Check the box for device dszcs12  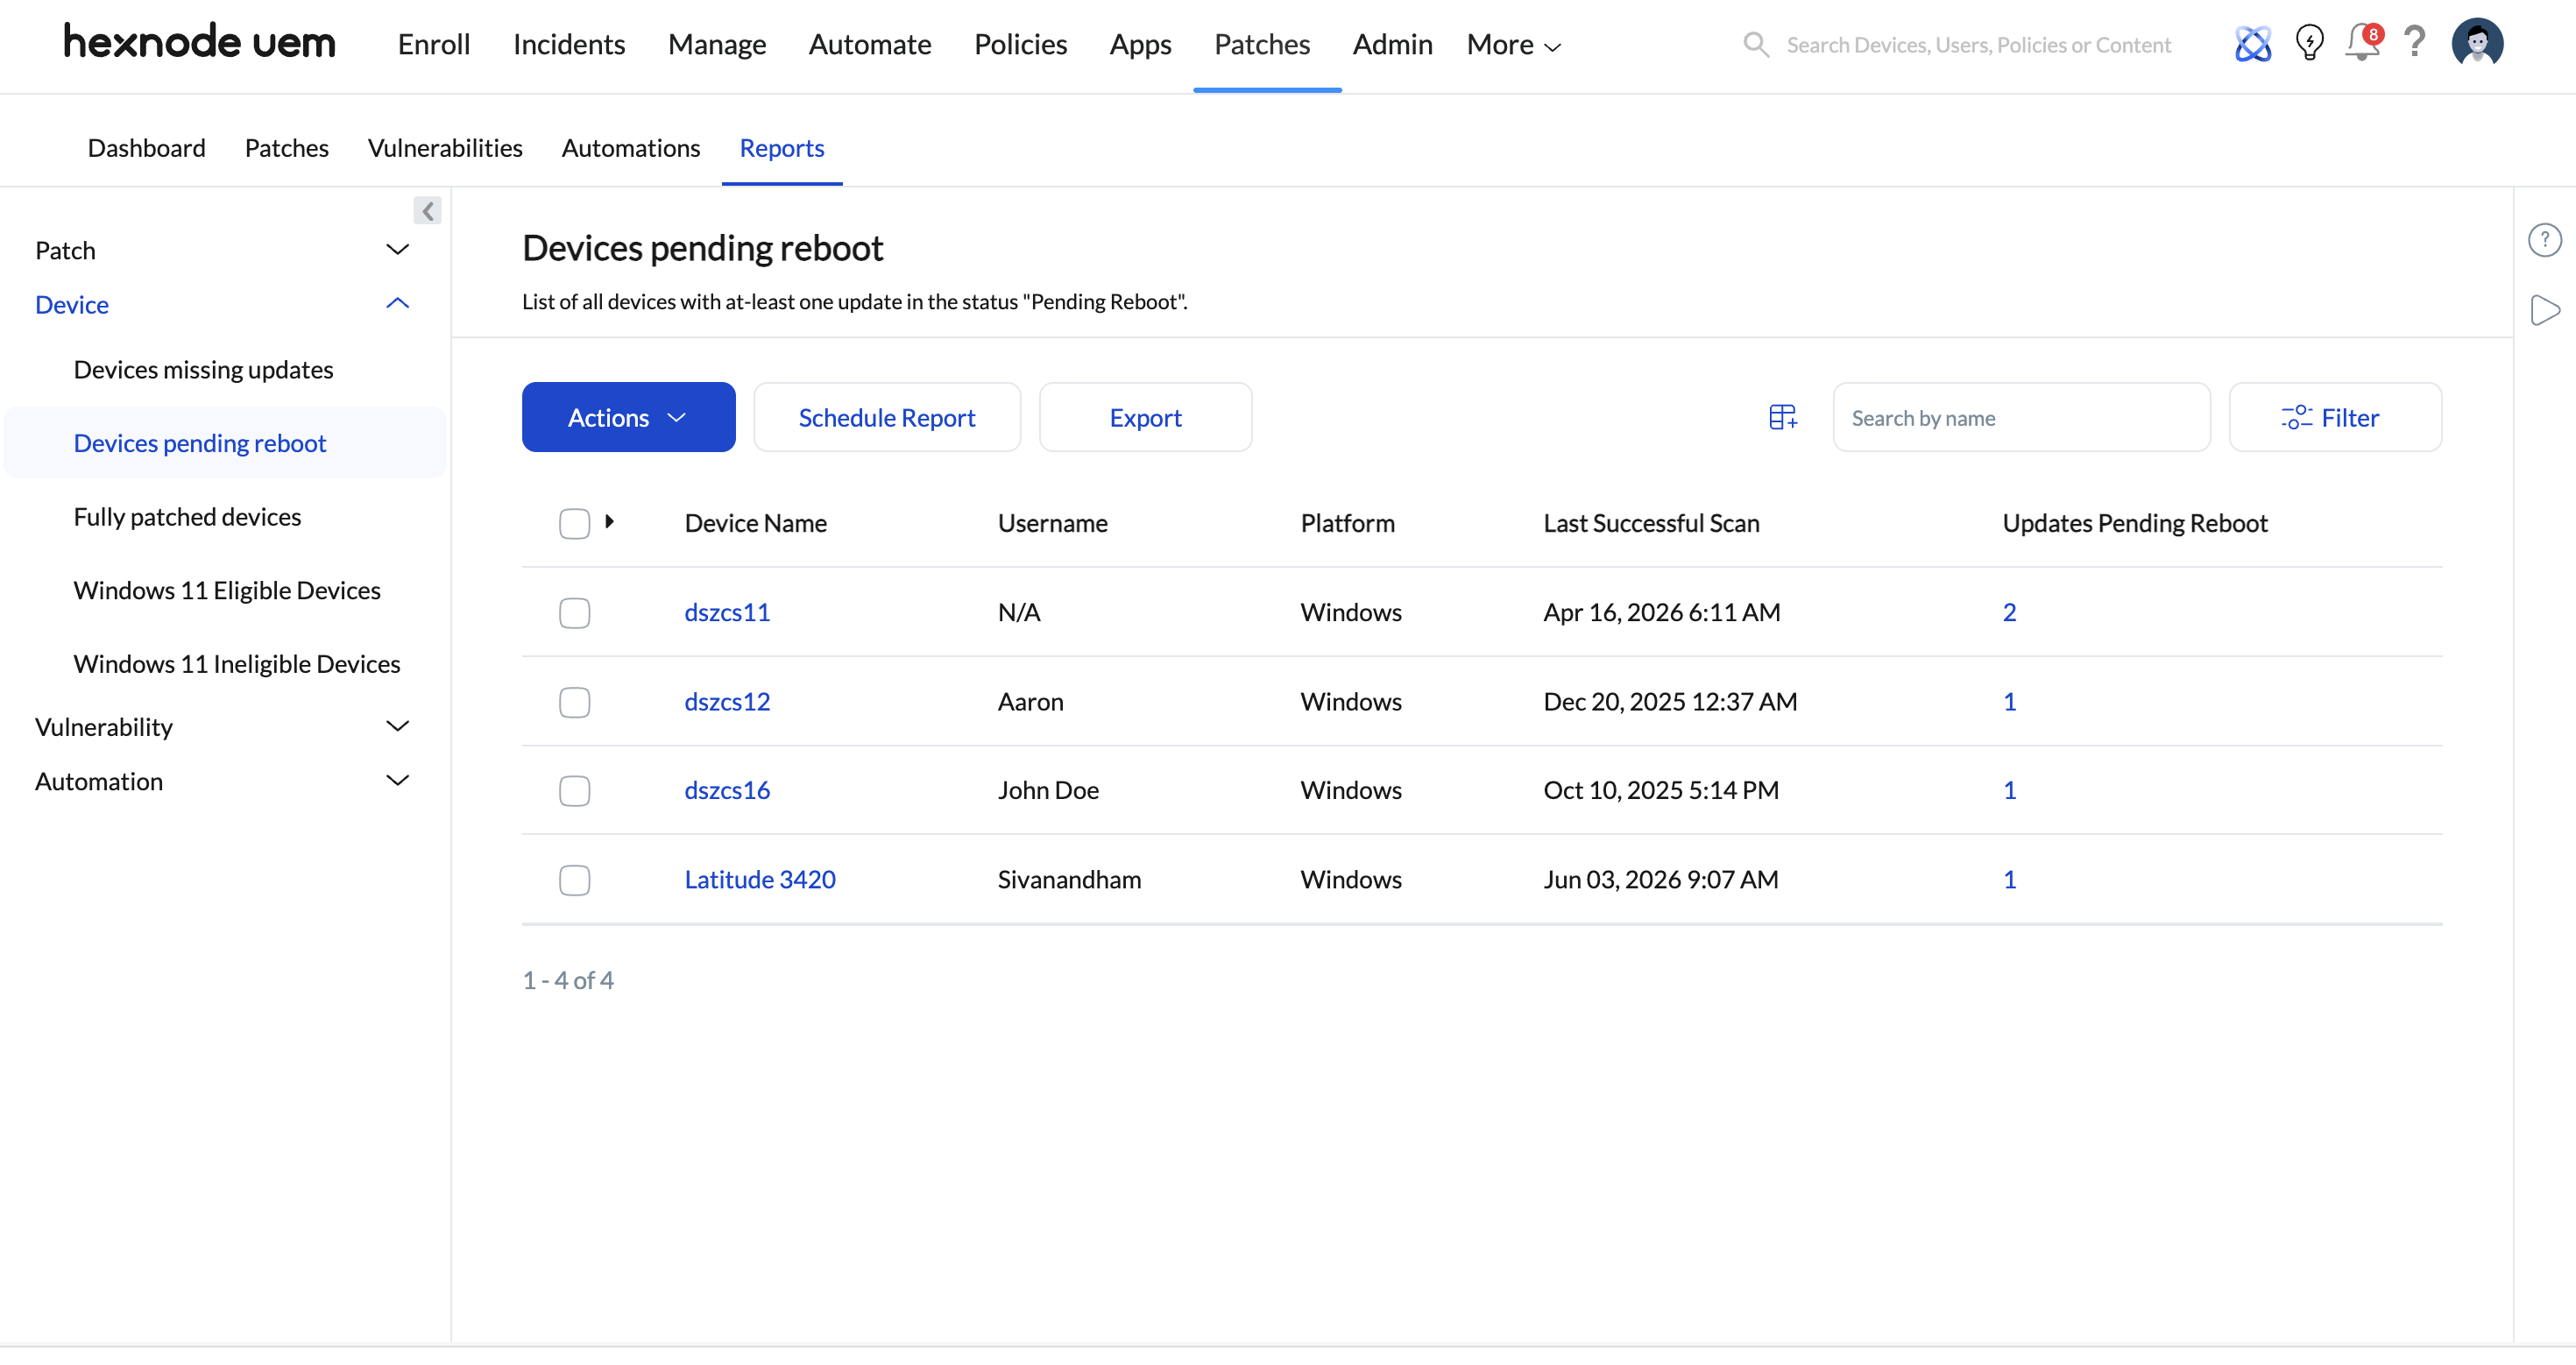point(574,702)
